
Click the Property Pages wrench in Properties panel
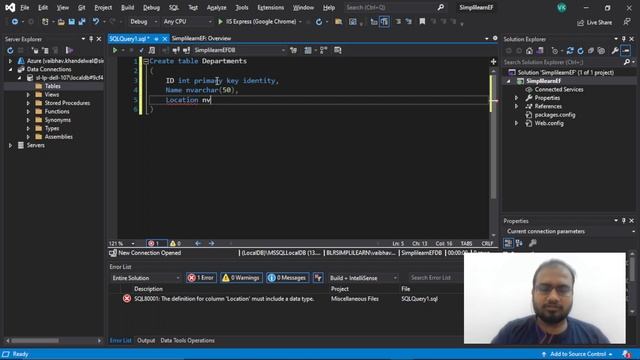tap(532, 243)
